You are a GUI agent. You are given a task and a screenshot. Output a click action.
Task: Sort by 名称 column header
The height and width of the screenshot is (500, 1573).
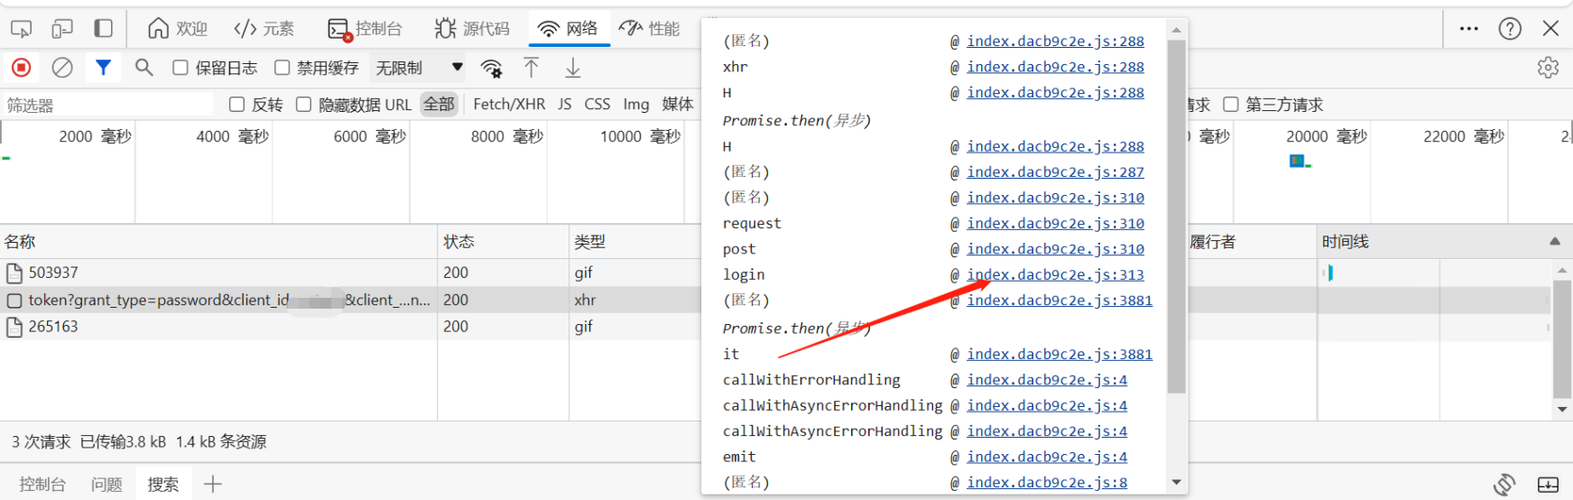(218, 241)
